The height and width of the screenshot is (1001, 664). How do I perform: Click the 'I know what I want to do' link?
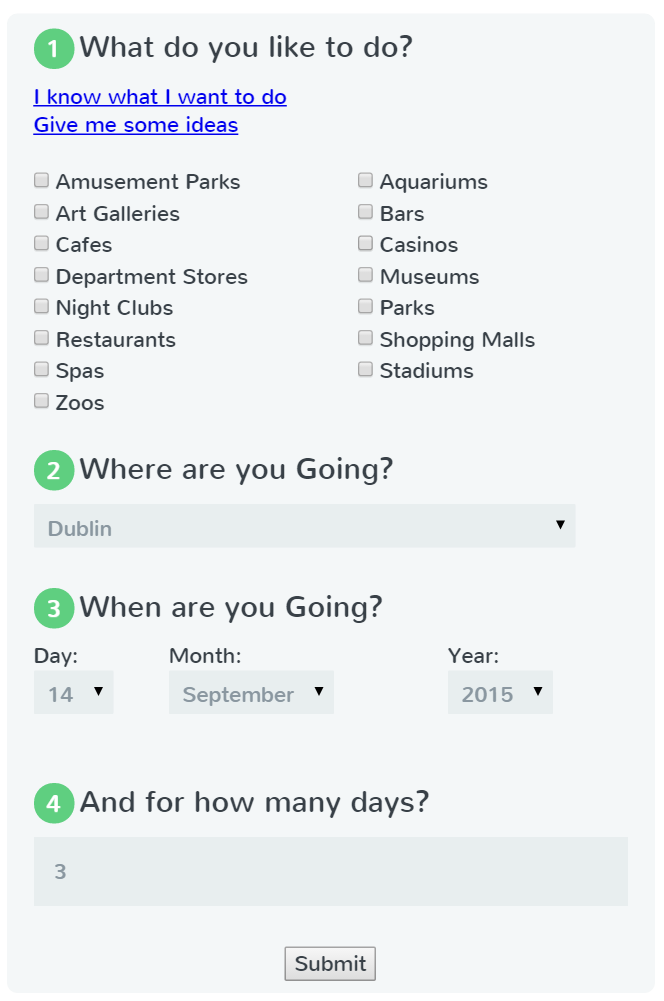[160, 97]
